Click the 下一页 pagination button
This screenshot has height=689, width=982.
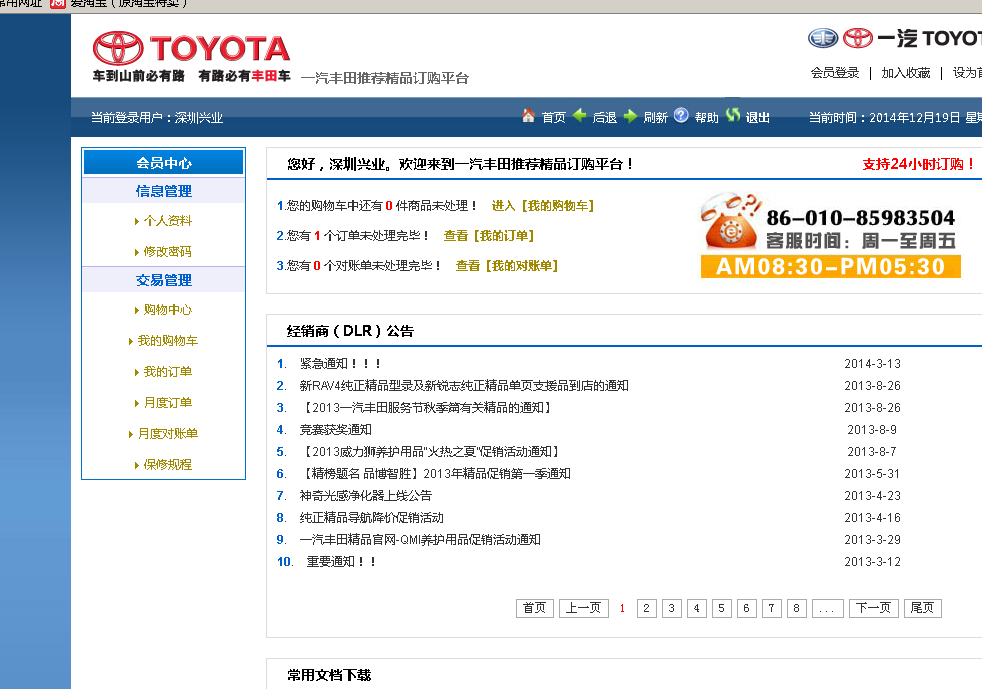[874, 608]
